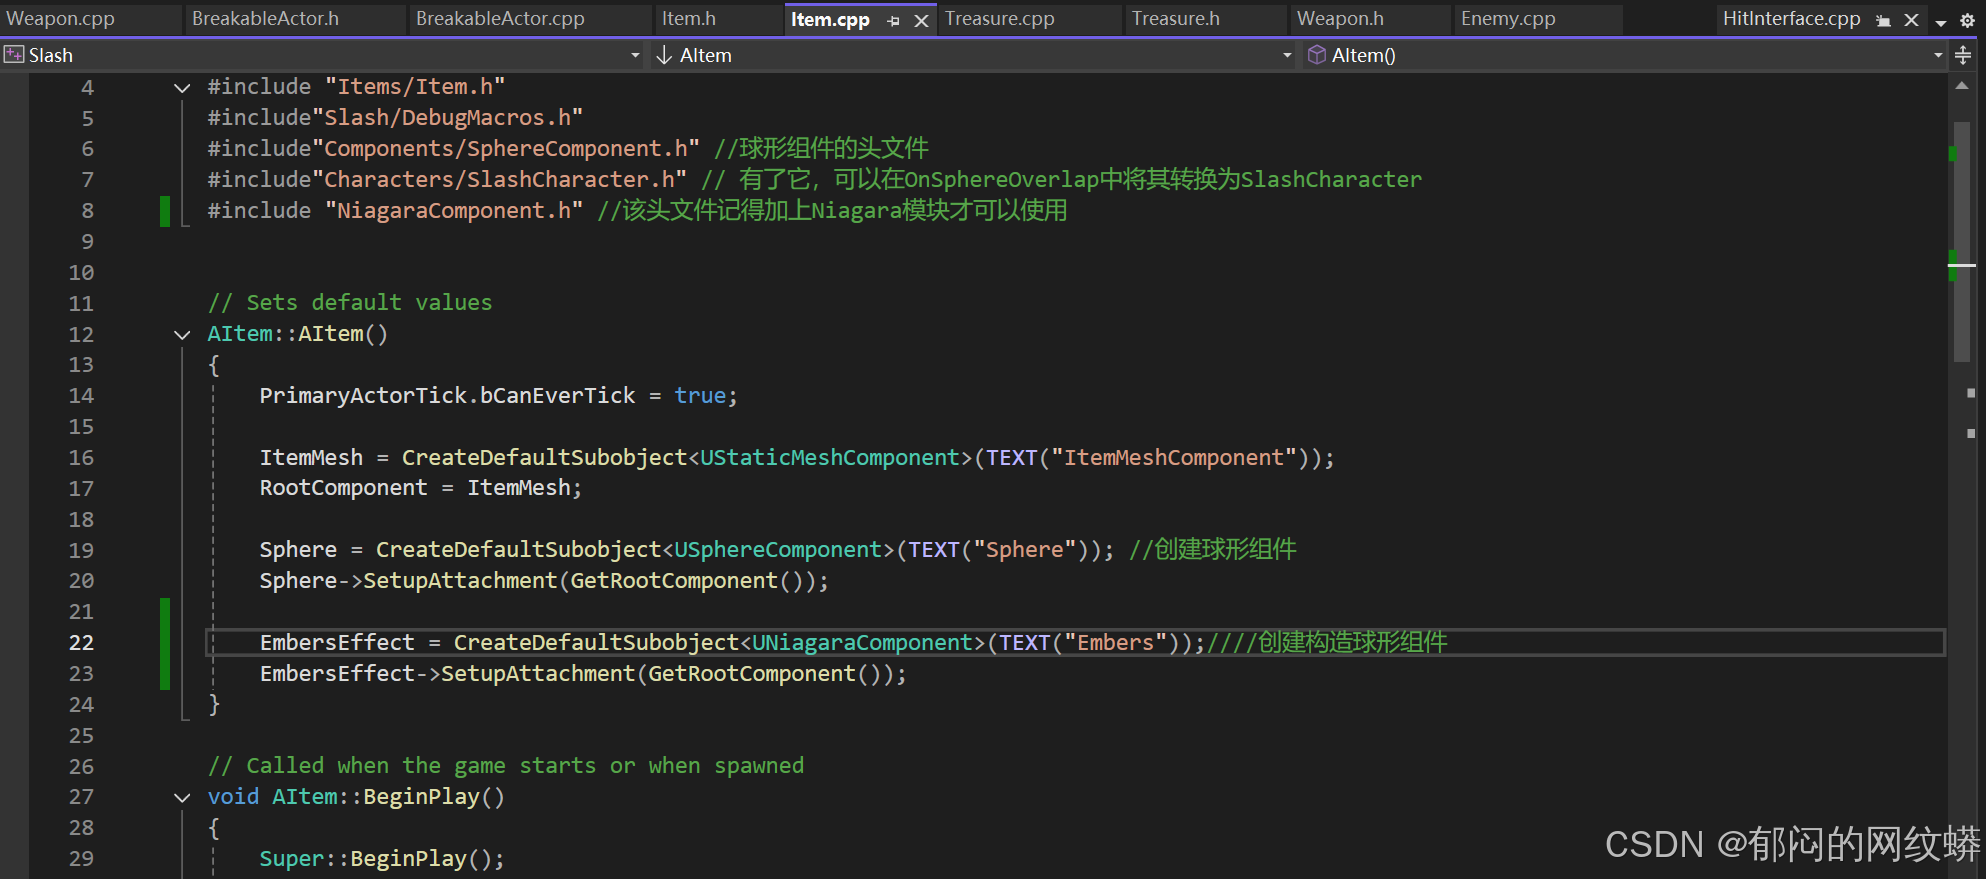Click "NiagaraComponent.h" include string

coord(454,211)
